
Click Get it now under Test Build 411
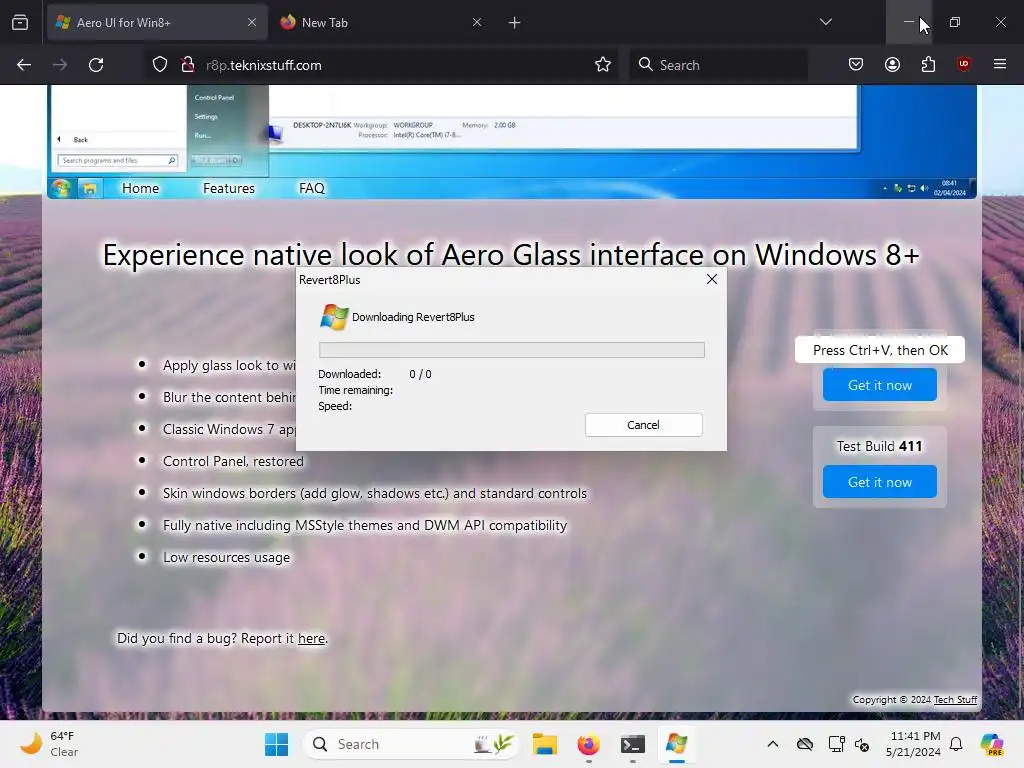point(880,482)
